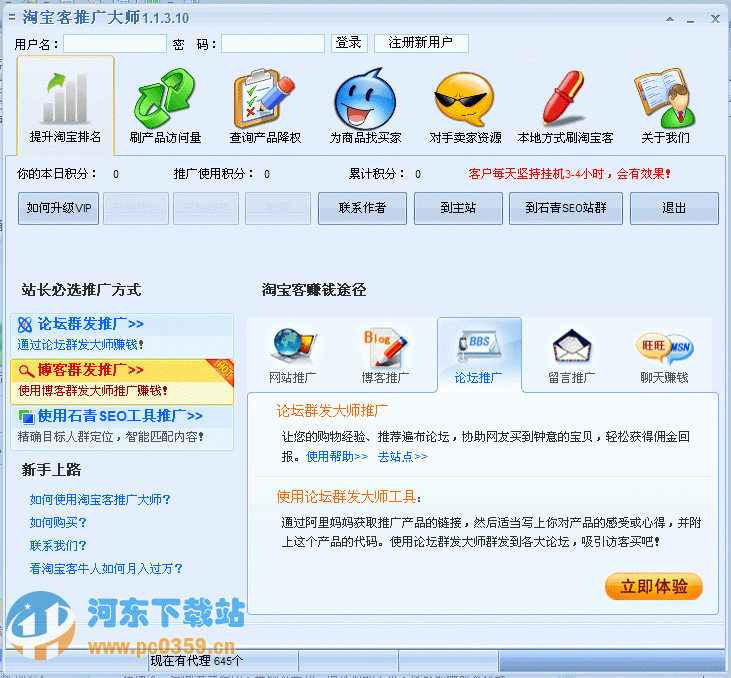
Task: Open the 使用石青SEO工具推广>> banner
Action: coord(122,428)
